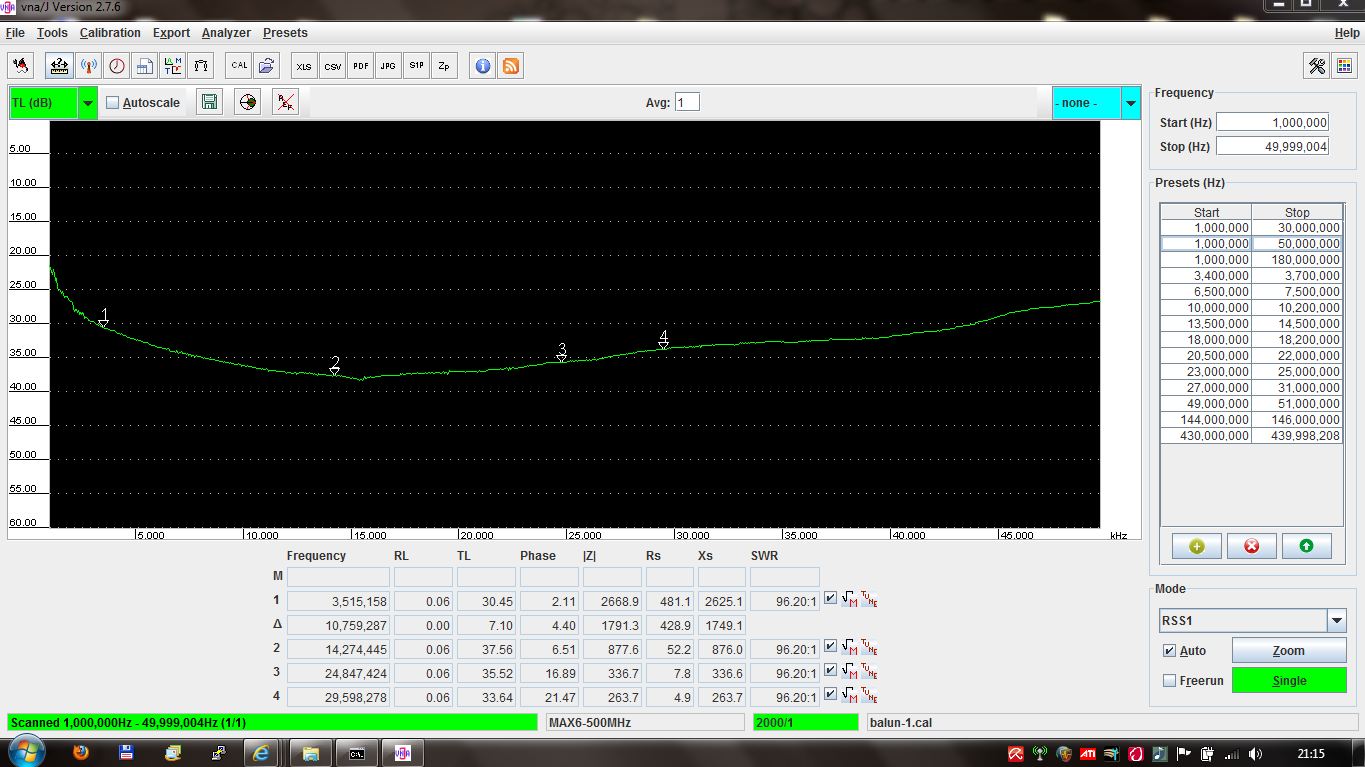
Task: Enable the Freerun checkbox
Action: coord(1169,680)
